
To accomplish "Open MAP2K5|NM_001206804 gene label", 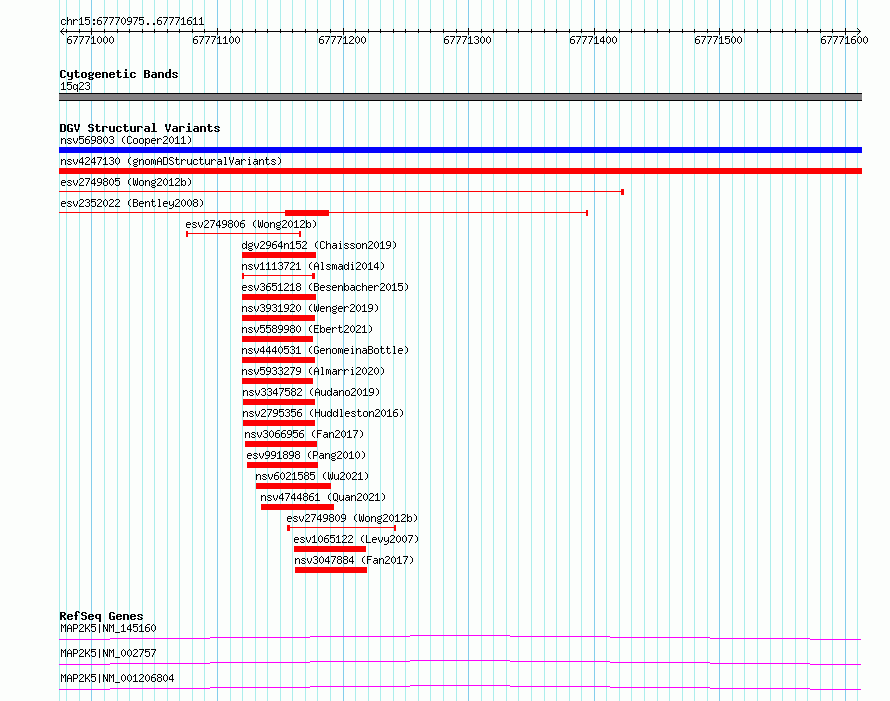I will [117, 678].
